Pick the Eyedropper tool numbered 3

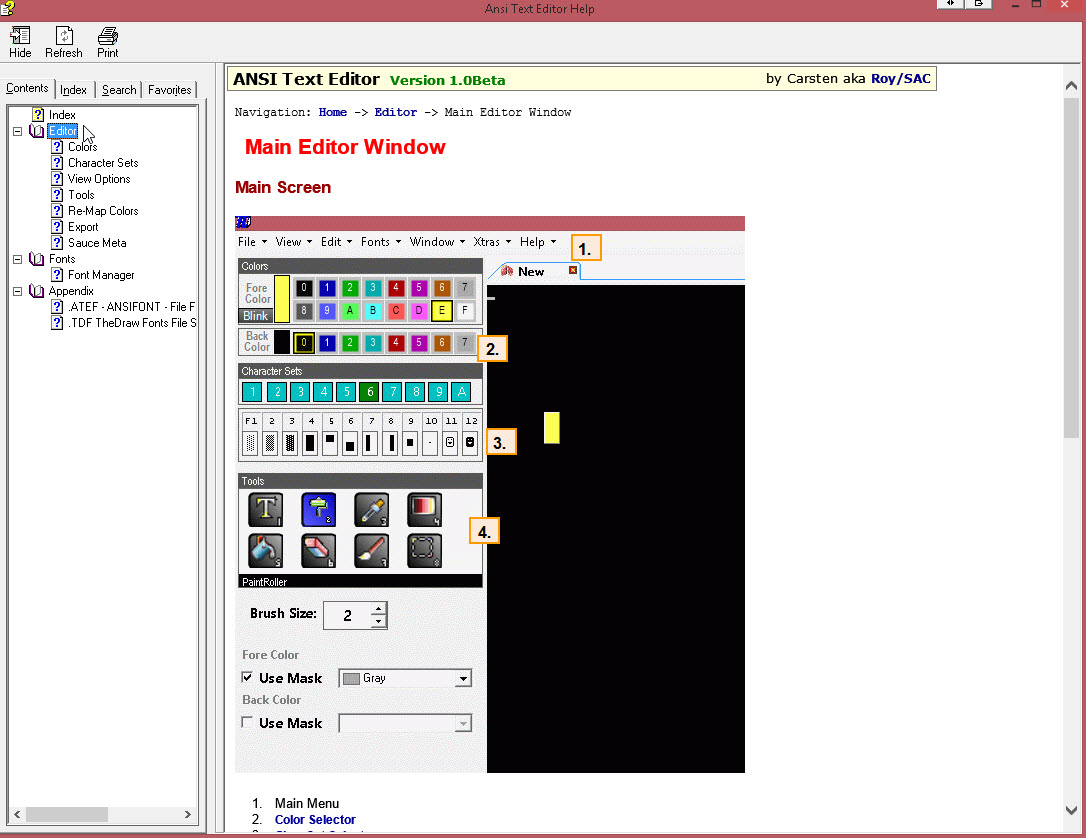click(x=371, y=509)
